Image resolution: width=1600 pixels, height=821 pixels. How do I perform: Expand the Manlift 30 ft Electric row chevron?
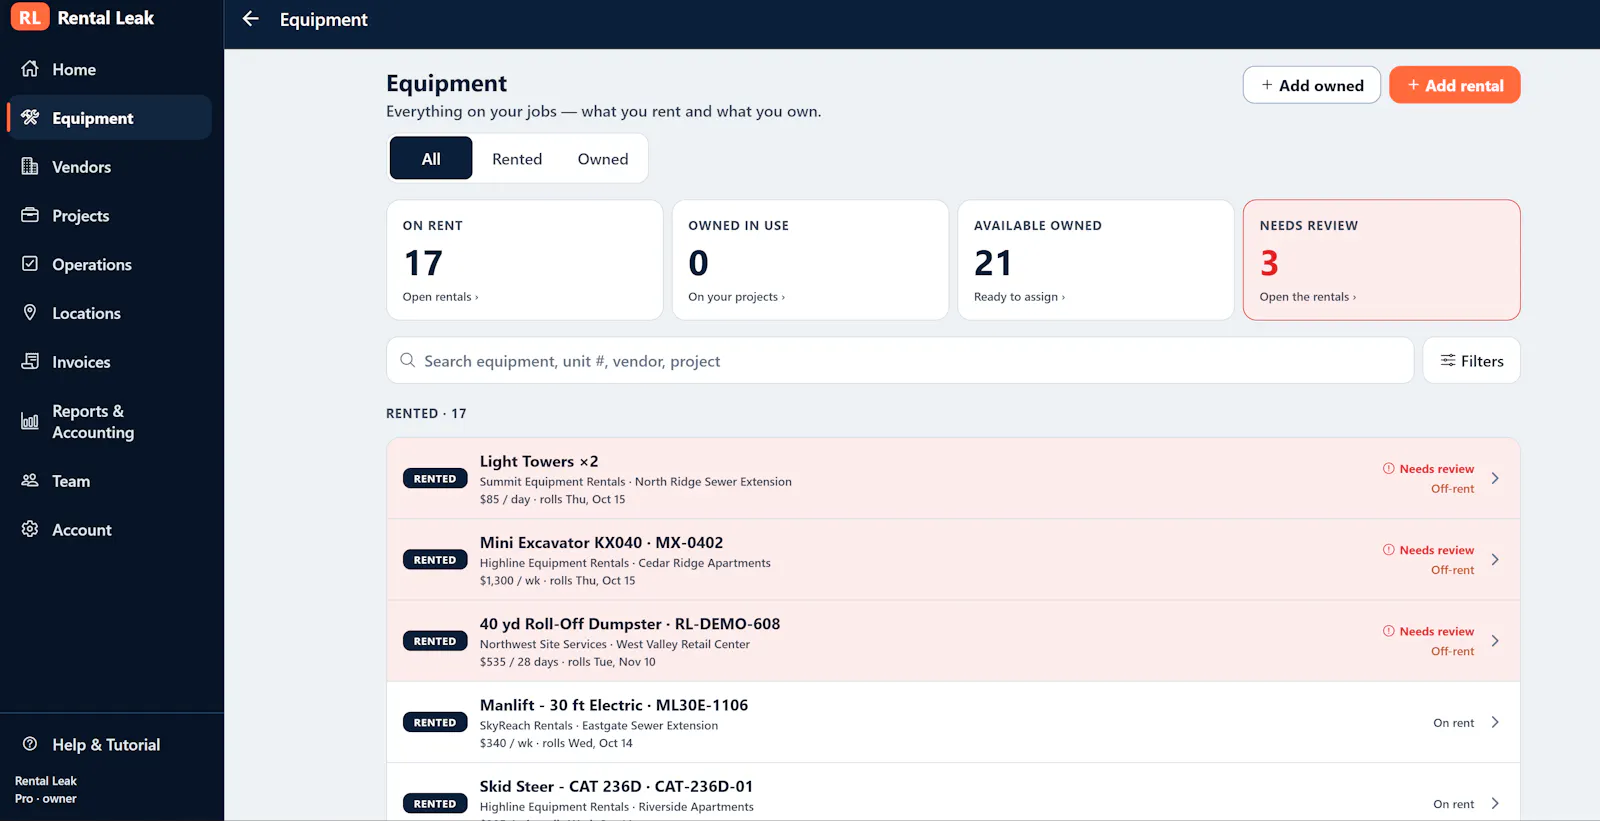pyautogui.click(x=1495, y=723)
